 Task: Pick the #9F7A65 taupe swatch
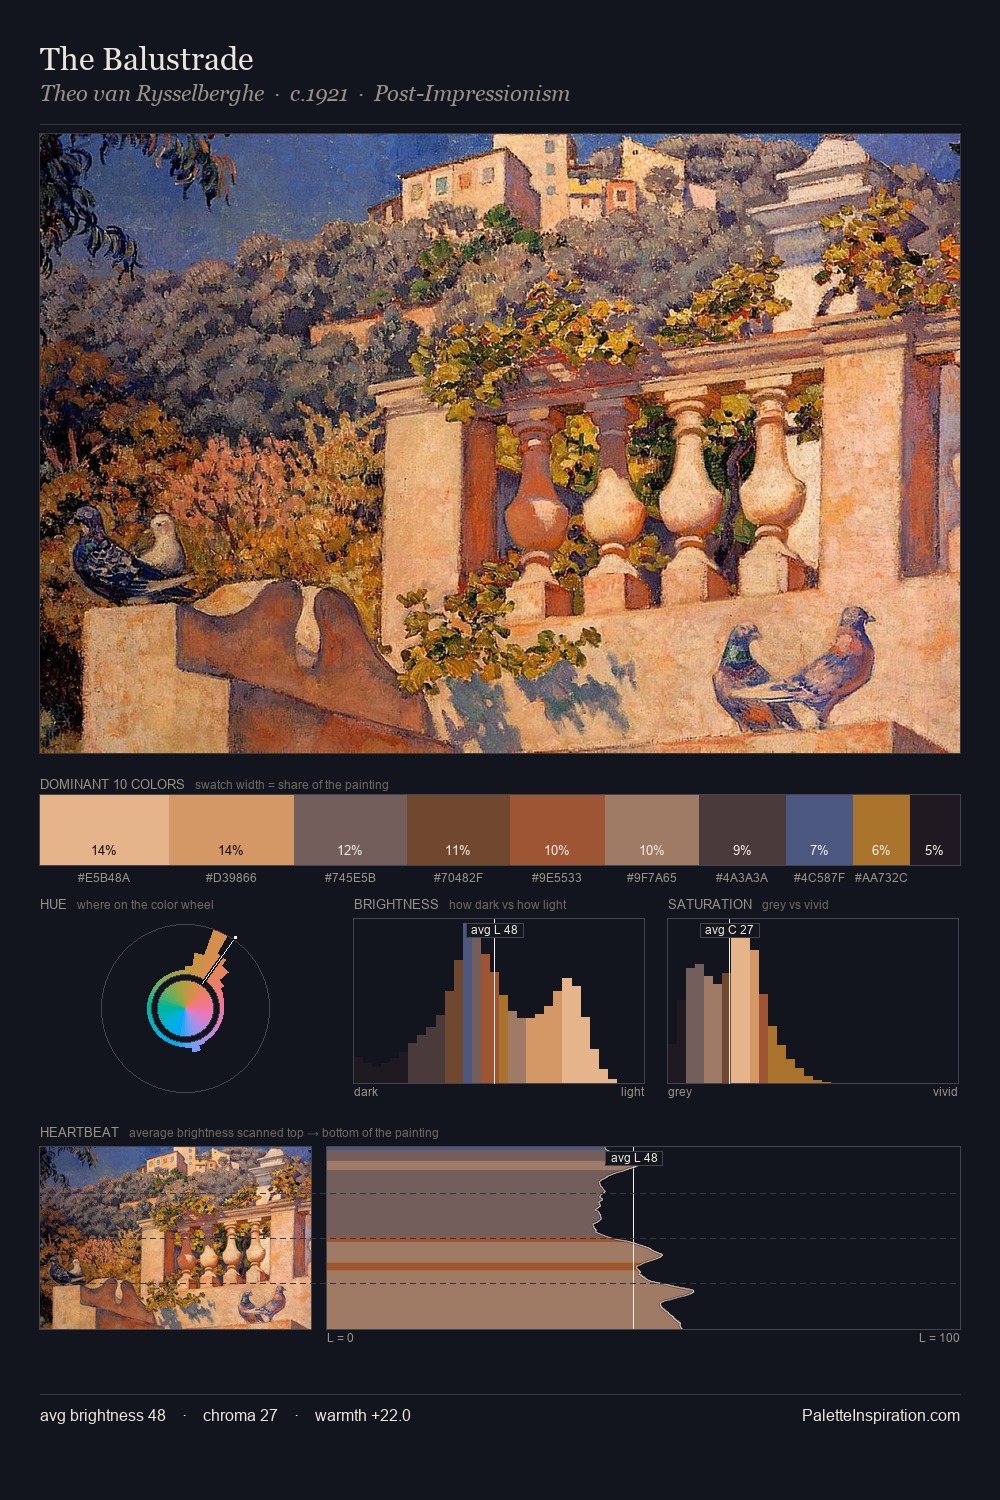pos(652,830)
